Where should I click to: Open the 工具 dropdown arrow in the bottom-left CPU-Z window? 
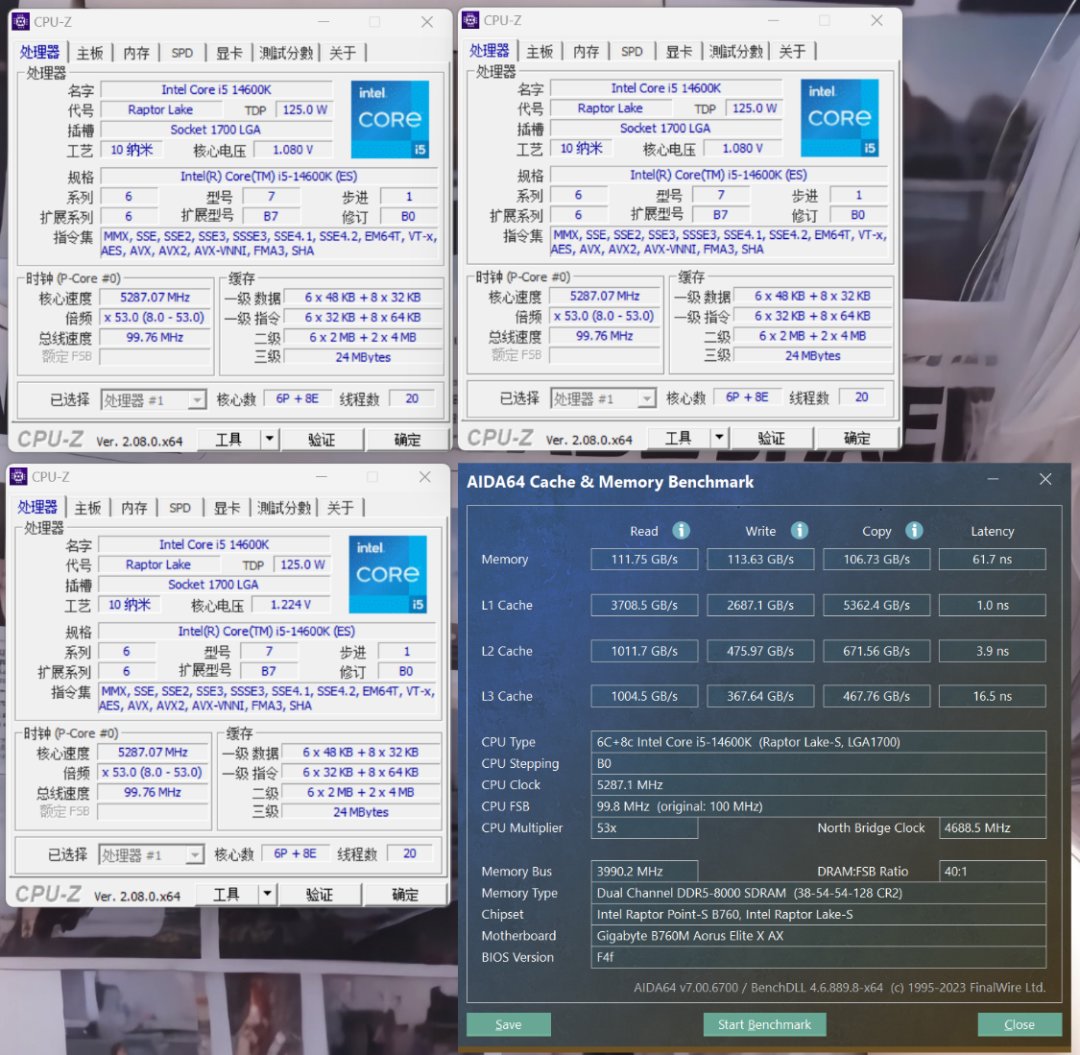(267, 894)
